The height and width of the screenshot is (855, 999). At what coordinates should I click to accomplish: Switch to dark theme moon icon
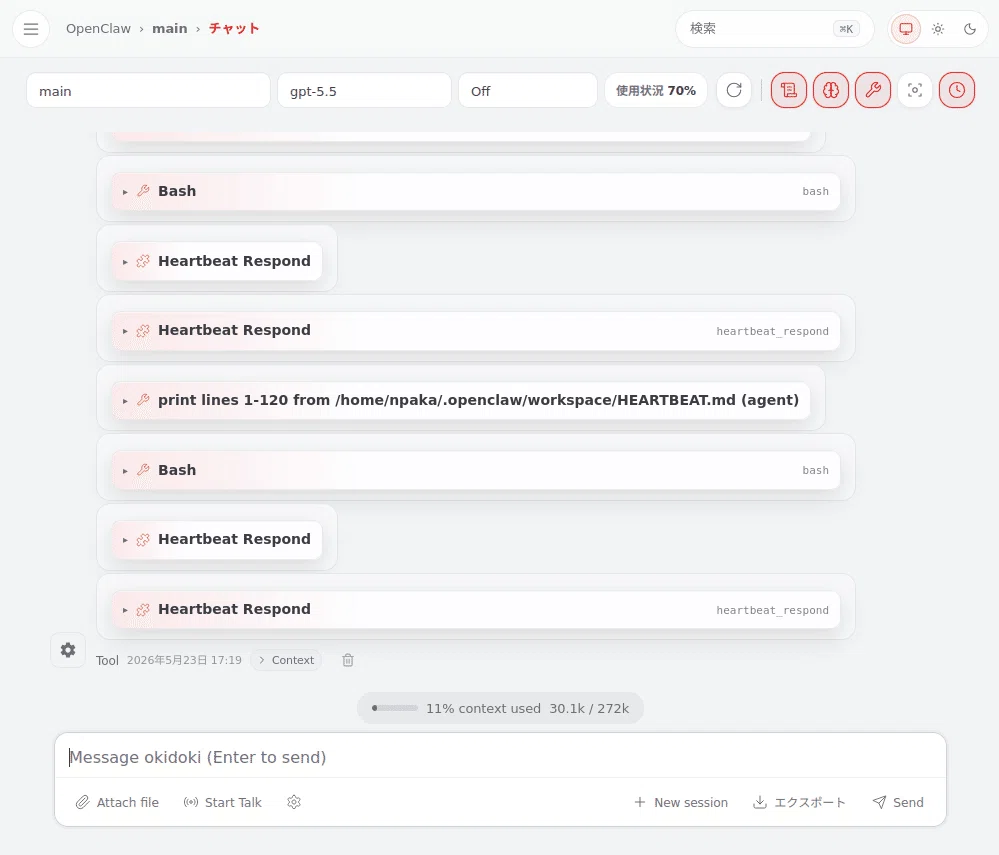coord(970,29)
